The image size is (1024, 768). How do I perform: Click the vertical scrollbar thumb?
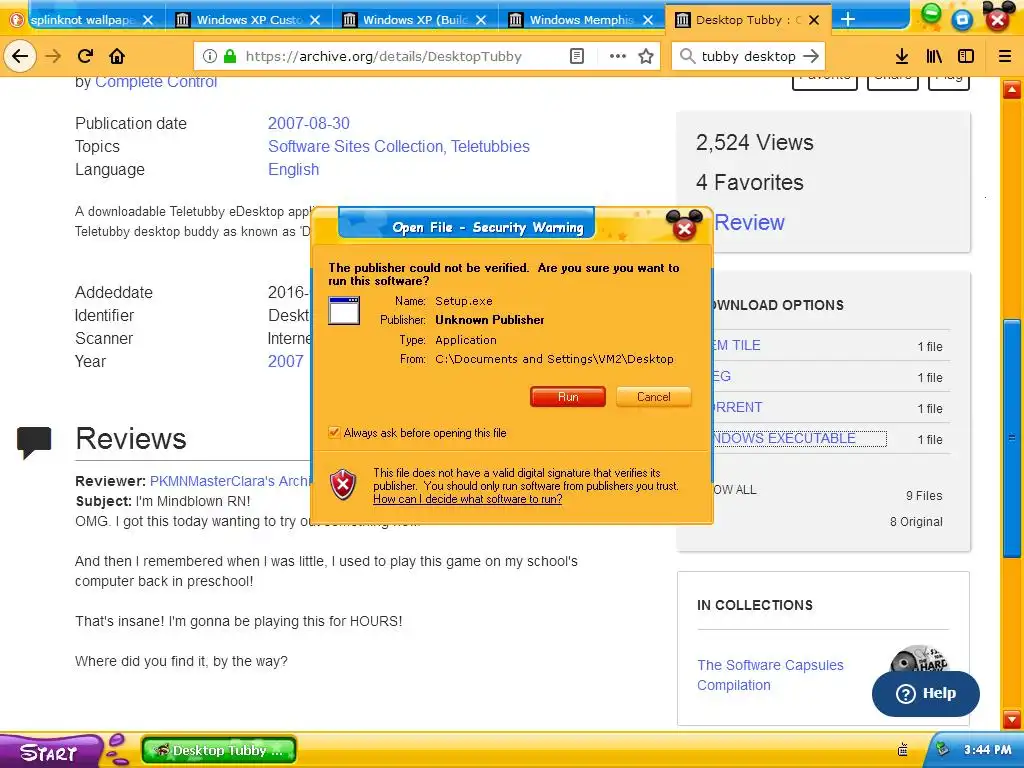pos(1012,438)
